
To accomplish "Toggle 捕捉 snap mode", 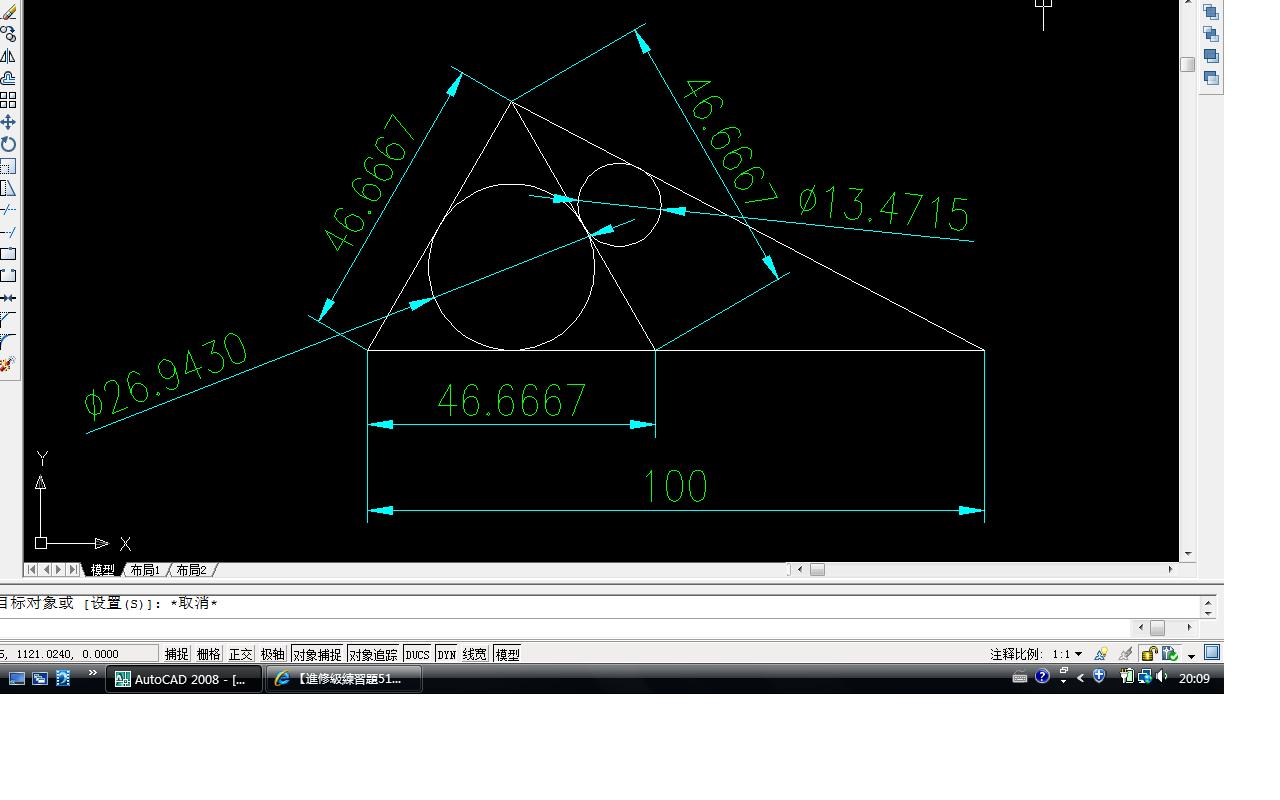I will pyautogui.click(x=177, y=654).
